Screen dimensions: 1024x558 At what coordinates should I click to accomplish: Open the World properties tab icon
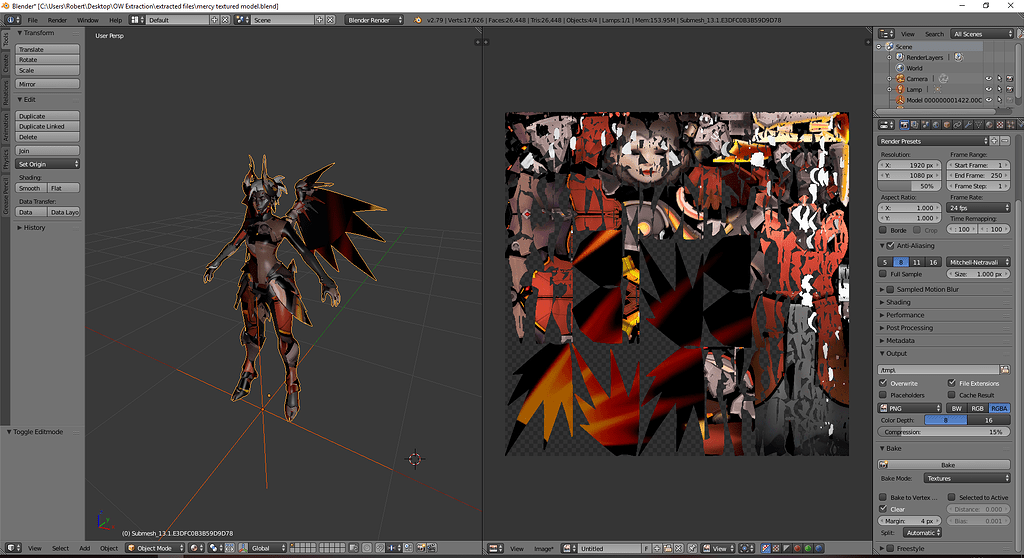(x=936, y=125)
